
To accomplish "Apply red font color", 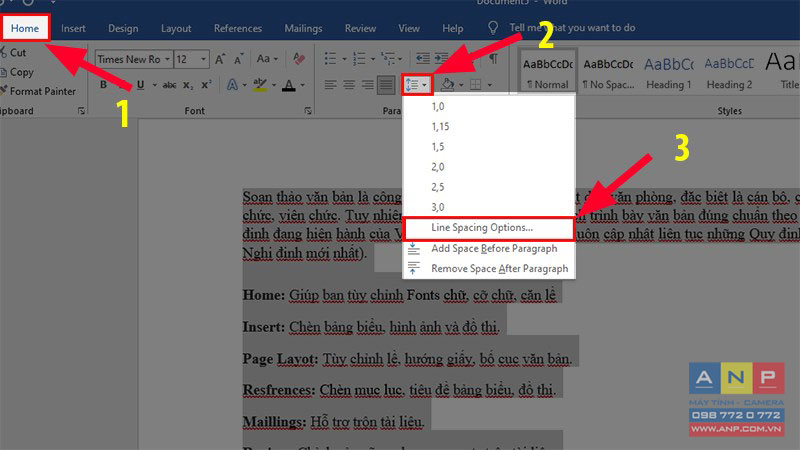I will pyautogui.click(x=289, y=85).
